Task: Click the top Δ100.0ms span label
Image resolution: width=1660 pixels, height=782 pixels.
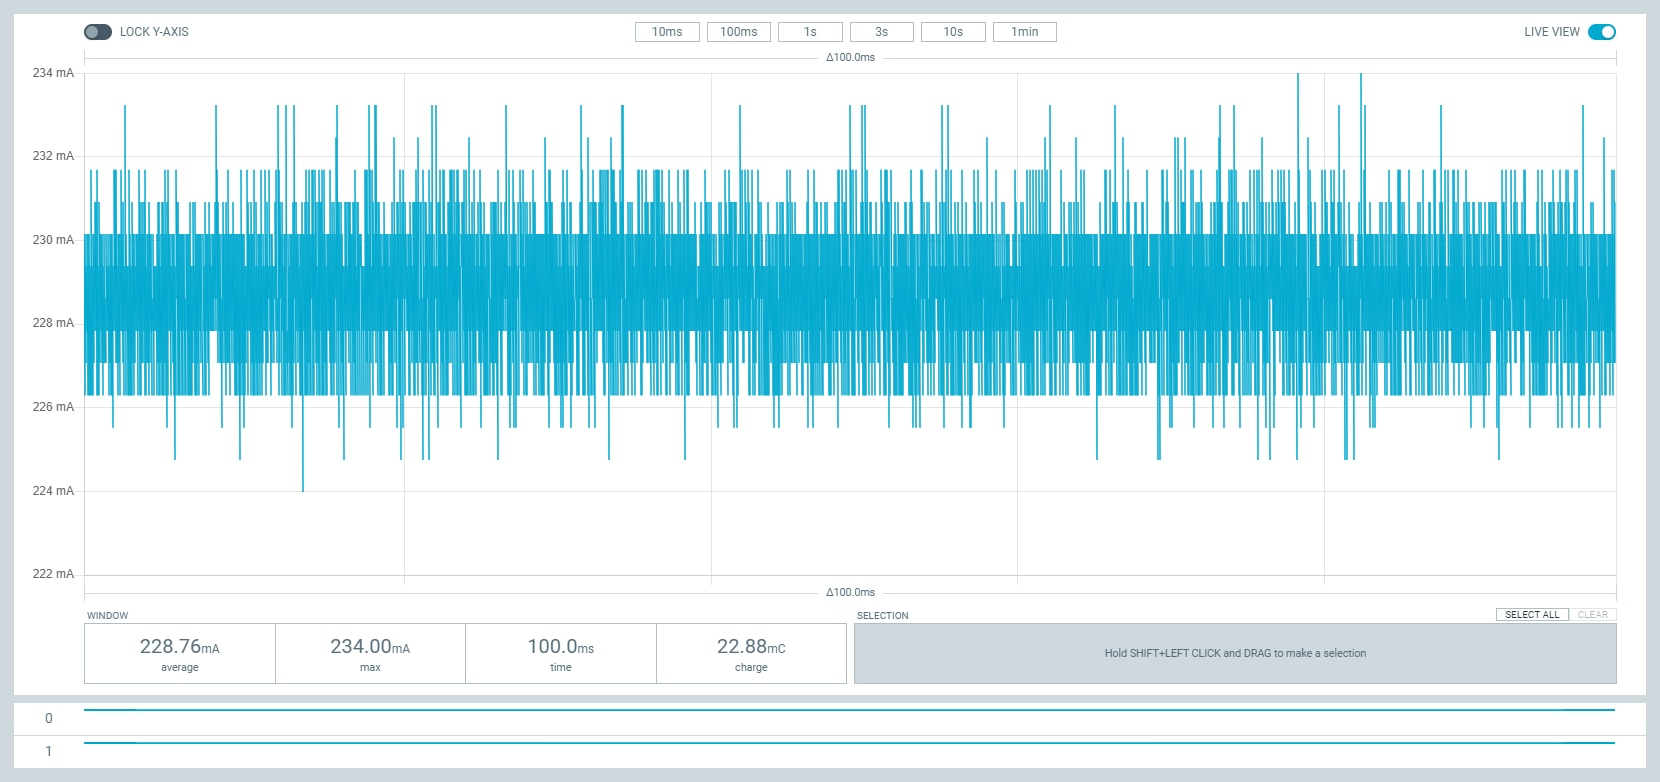Action: pos(850,57)
